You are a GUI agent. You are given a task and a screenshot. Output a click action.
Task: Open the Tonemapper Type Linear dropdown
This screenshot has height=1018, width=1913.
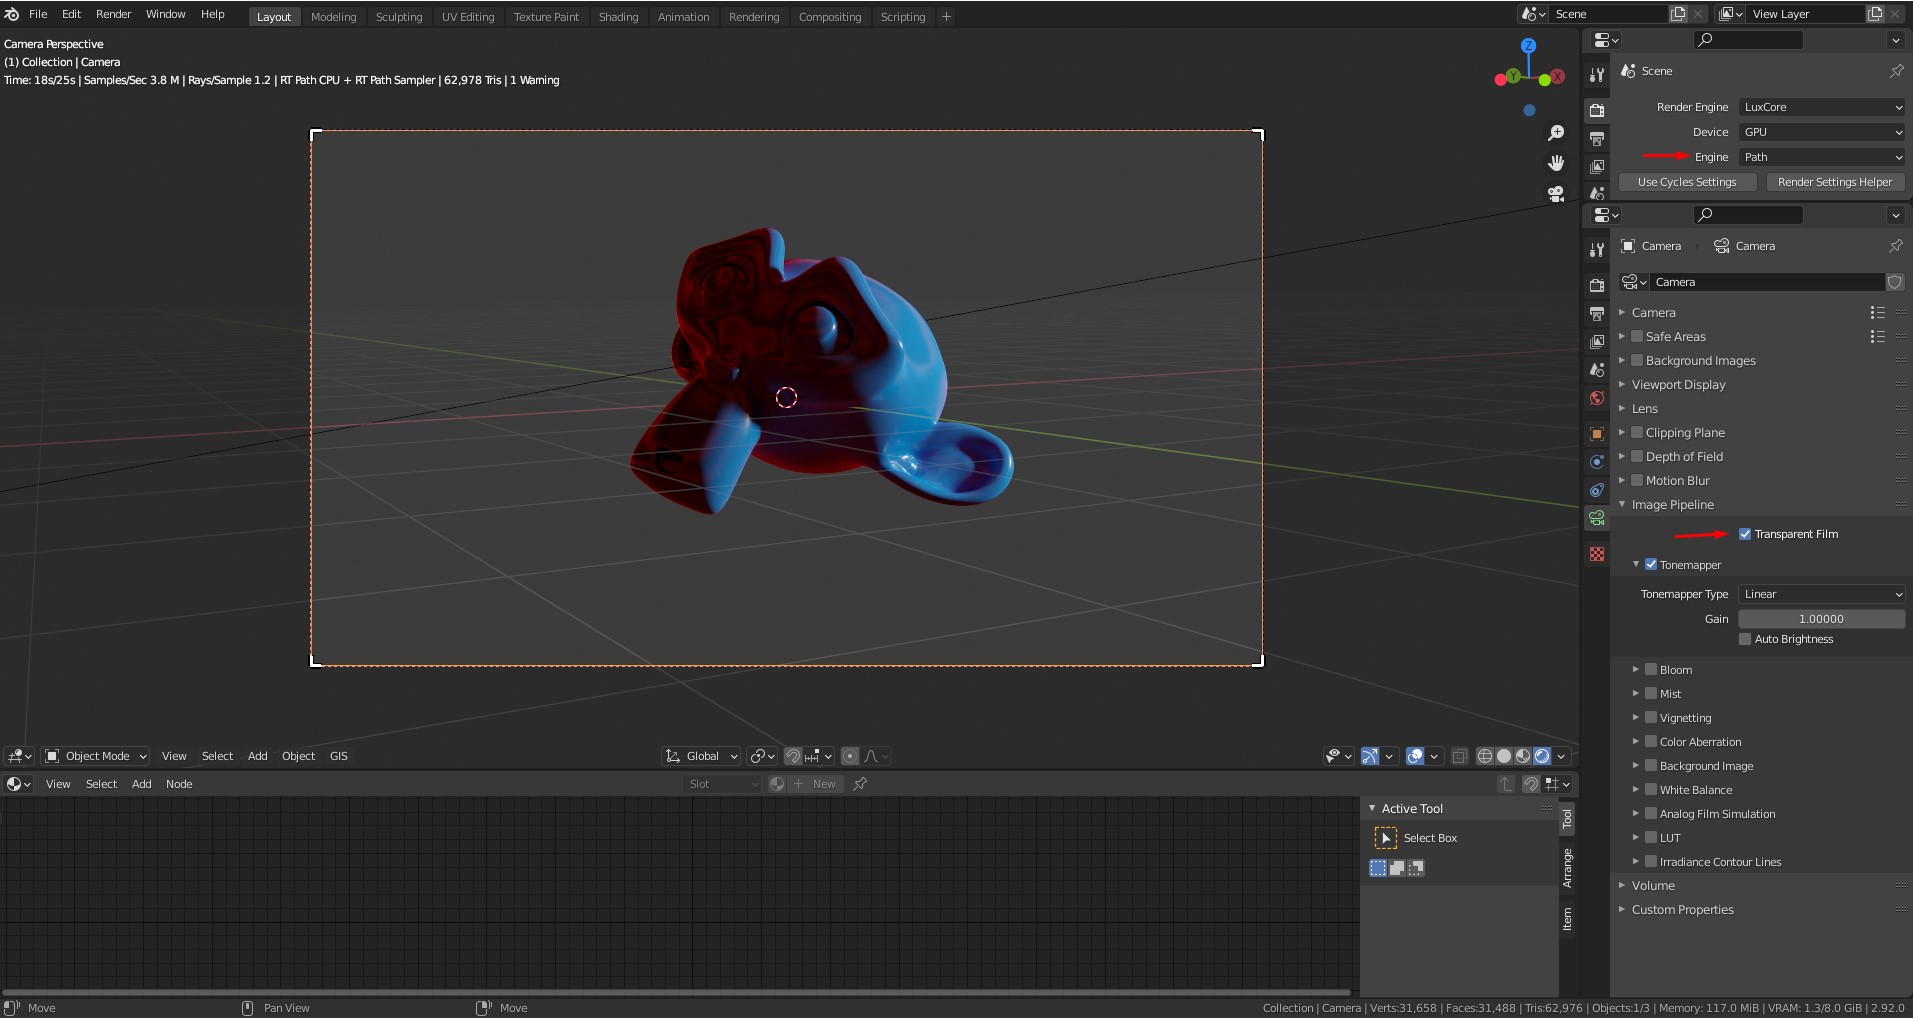click(1821, 594)
